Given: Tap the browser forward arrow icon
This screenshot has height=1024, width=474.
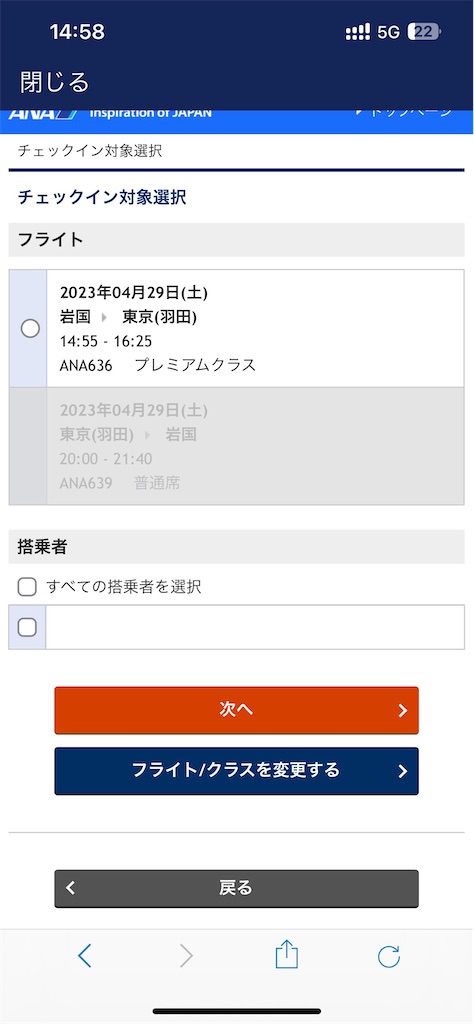Looking at the screenshot, I should point(187,956).
